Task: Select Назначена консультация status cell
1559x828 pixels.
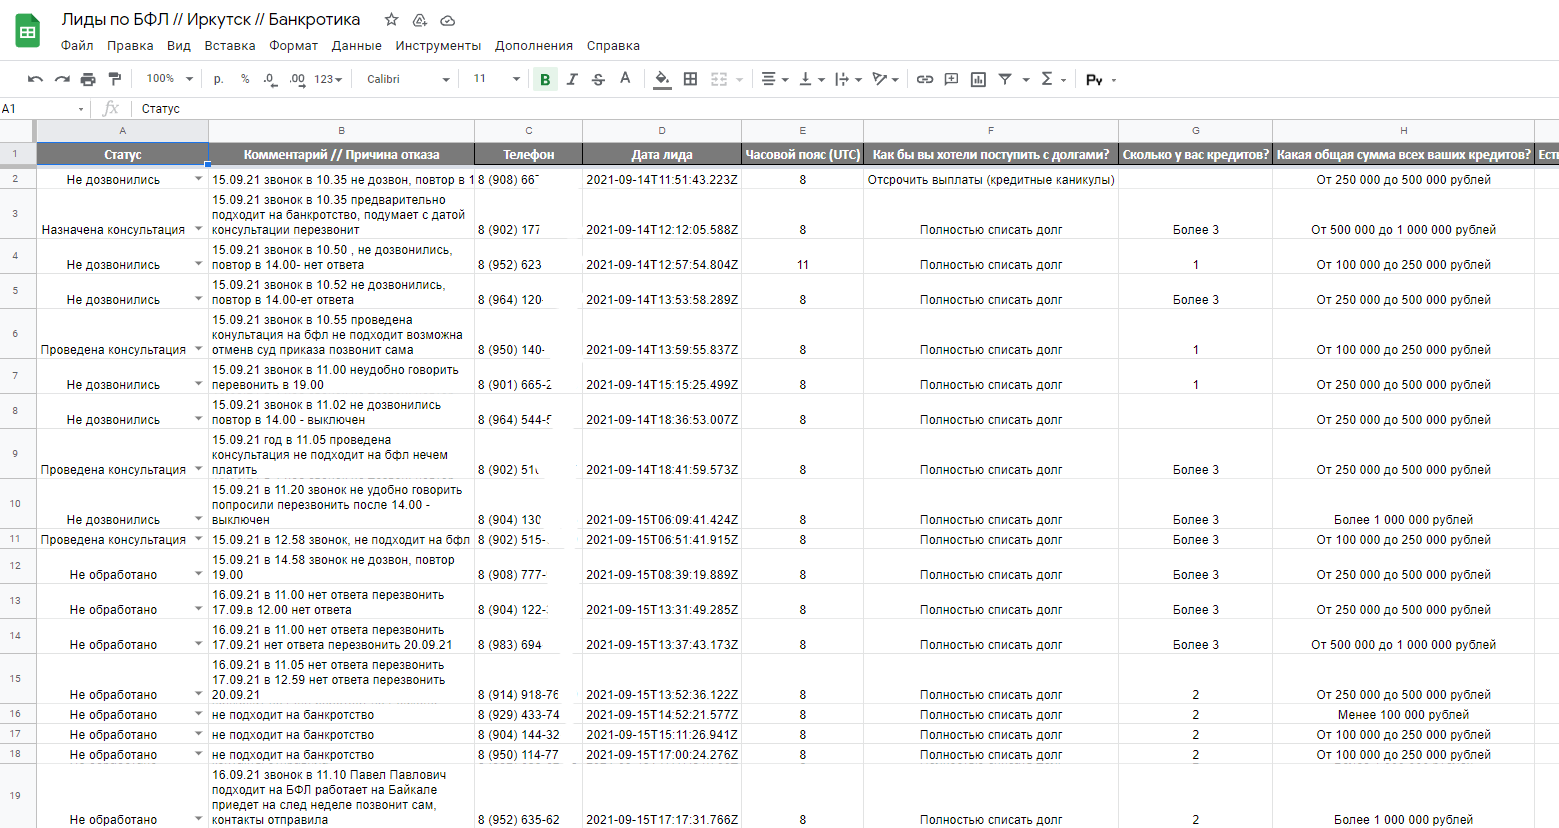Action: (122, 214)
